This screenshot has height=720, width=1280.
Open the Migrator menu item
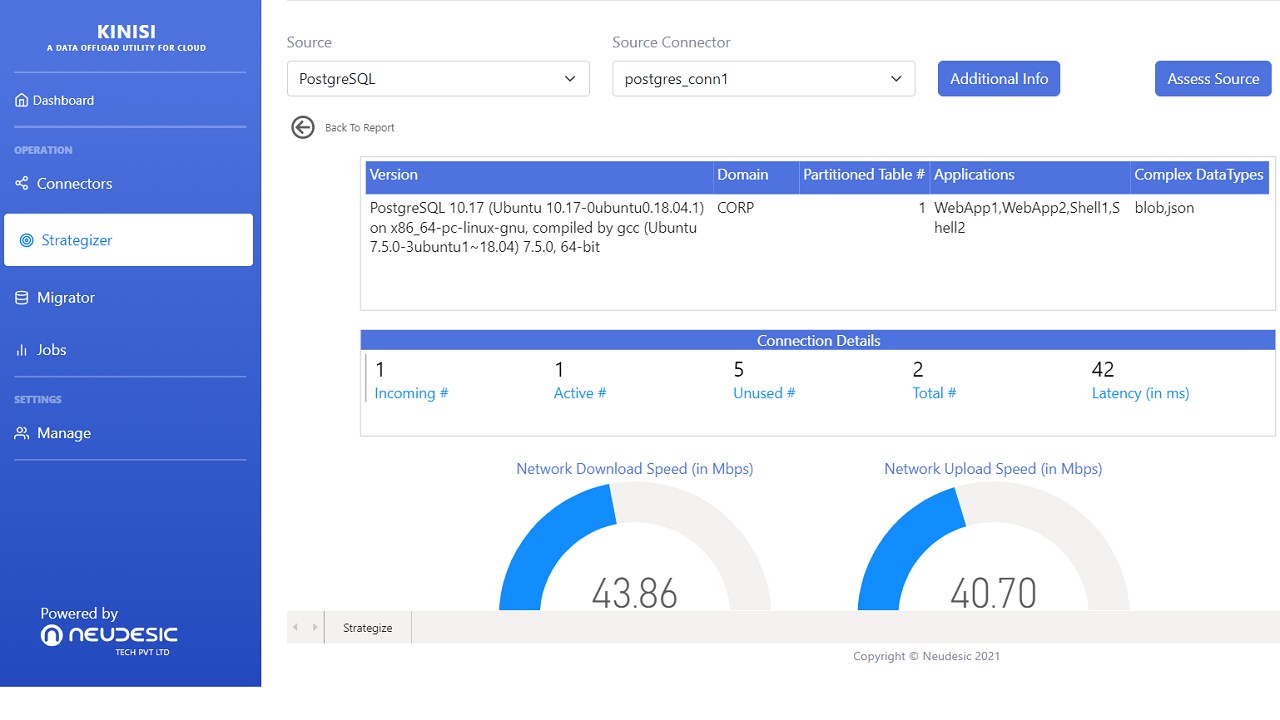pyautogui.click(x=66, y=297)
